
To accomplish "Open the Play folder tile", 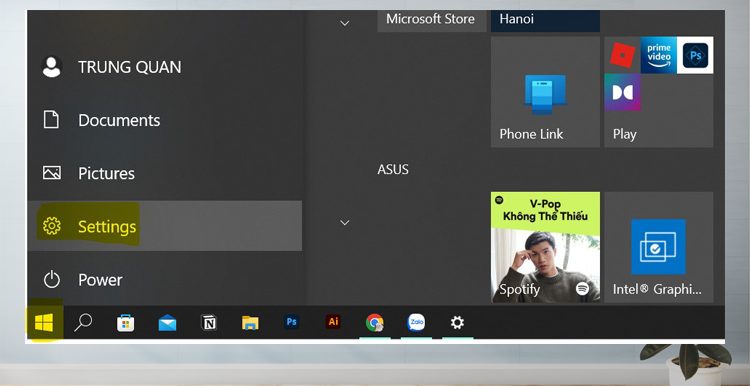I will [659, 92].
